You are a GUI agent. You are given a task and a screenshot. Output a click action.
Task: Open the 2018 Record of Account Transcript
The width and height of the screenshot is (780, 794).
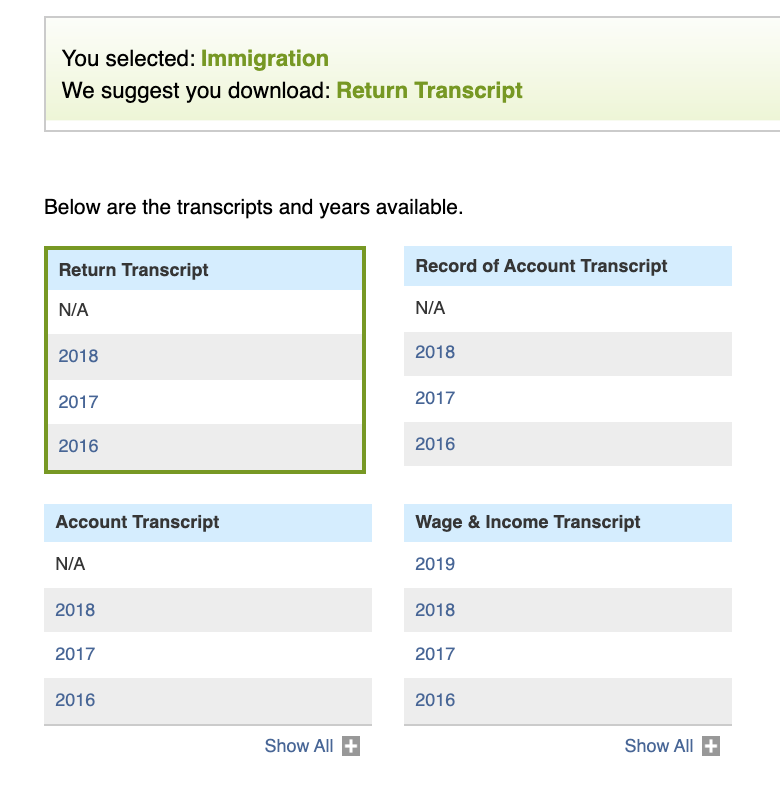pos(435,352)
